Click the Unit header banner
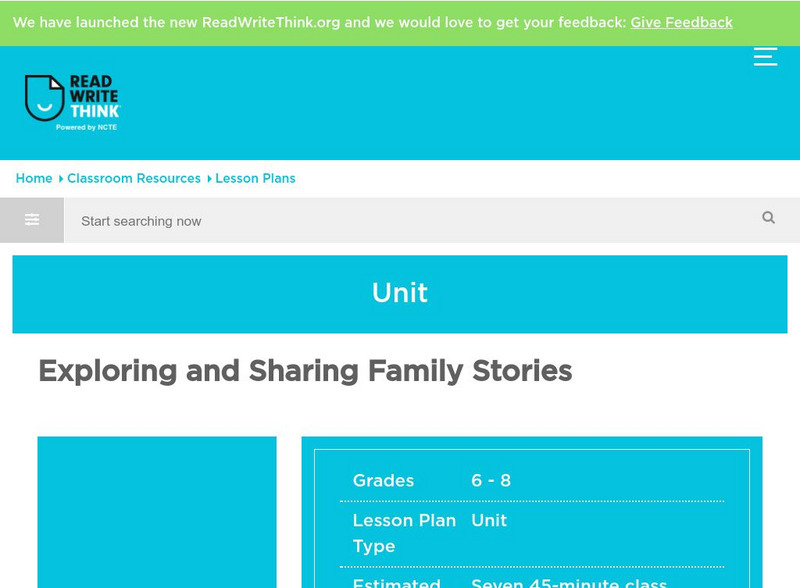 tap(400, 293)
